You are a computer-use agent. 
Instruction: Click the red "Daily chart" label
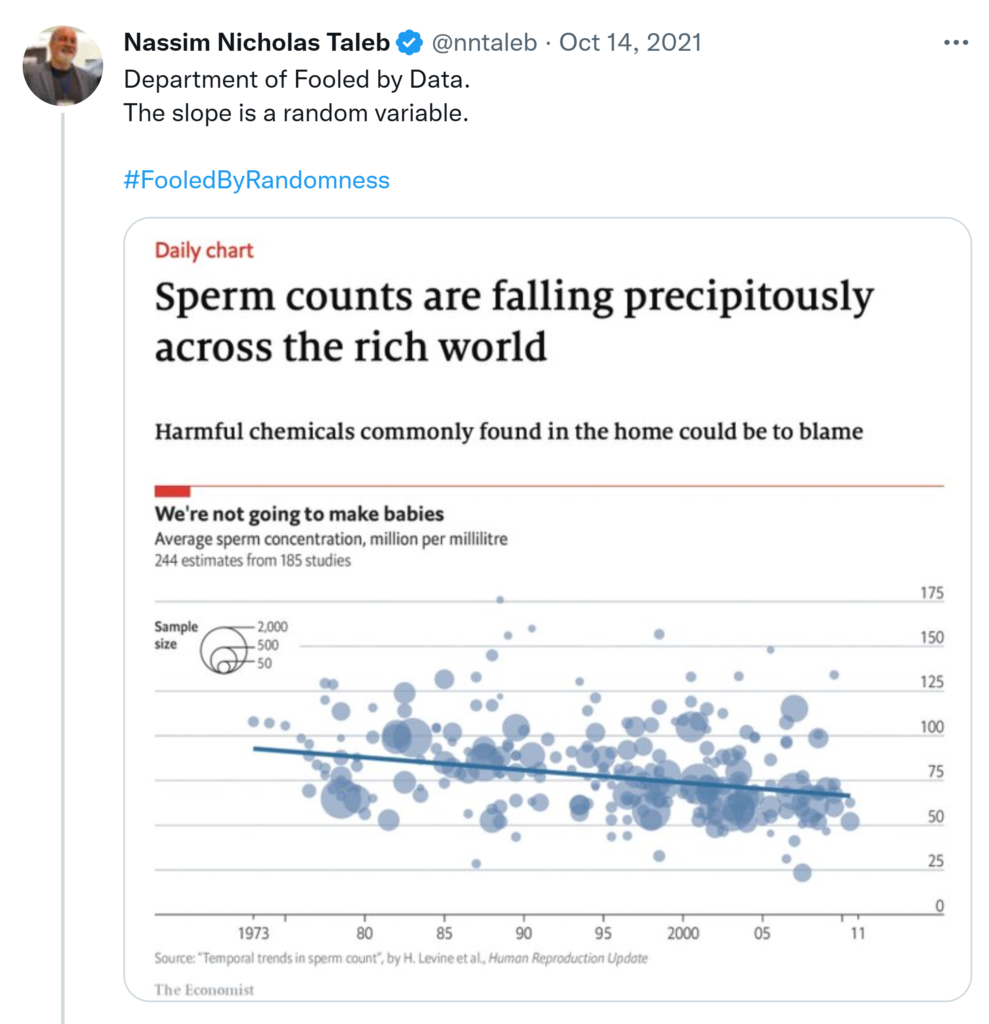[204, 250]
